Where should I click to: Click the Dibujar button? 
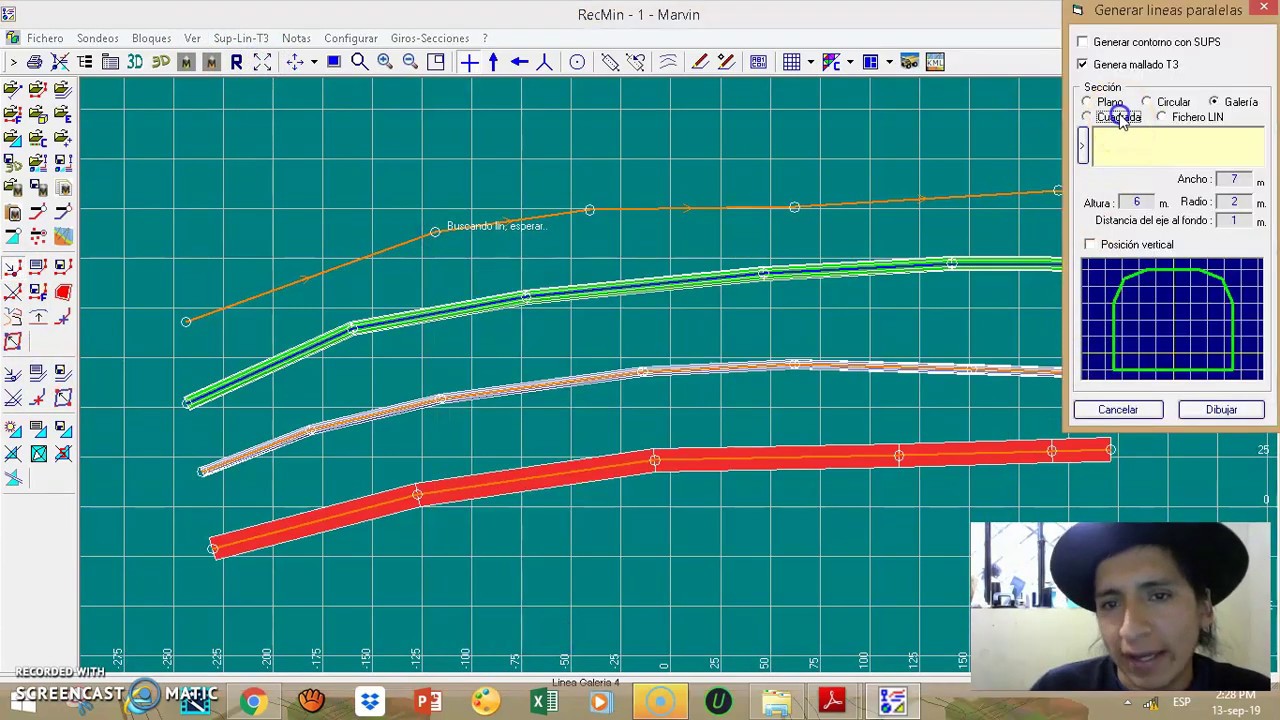coord(1221,409)
